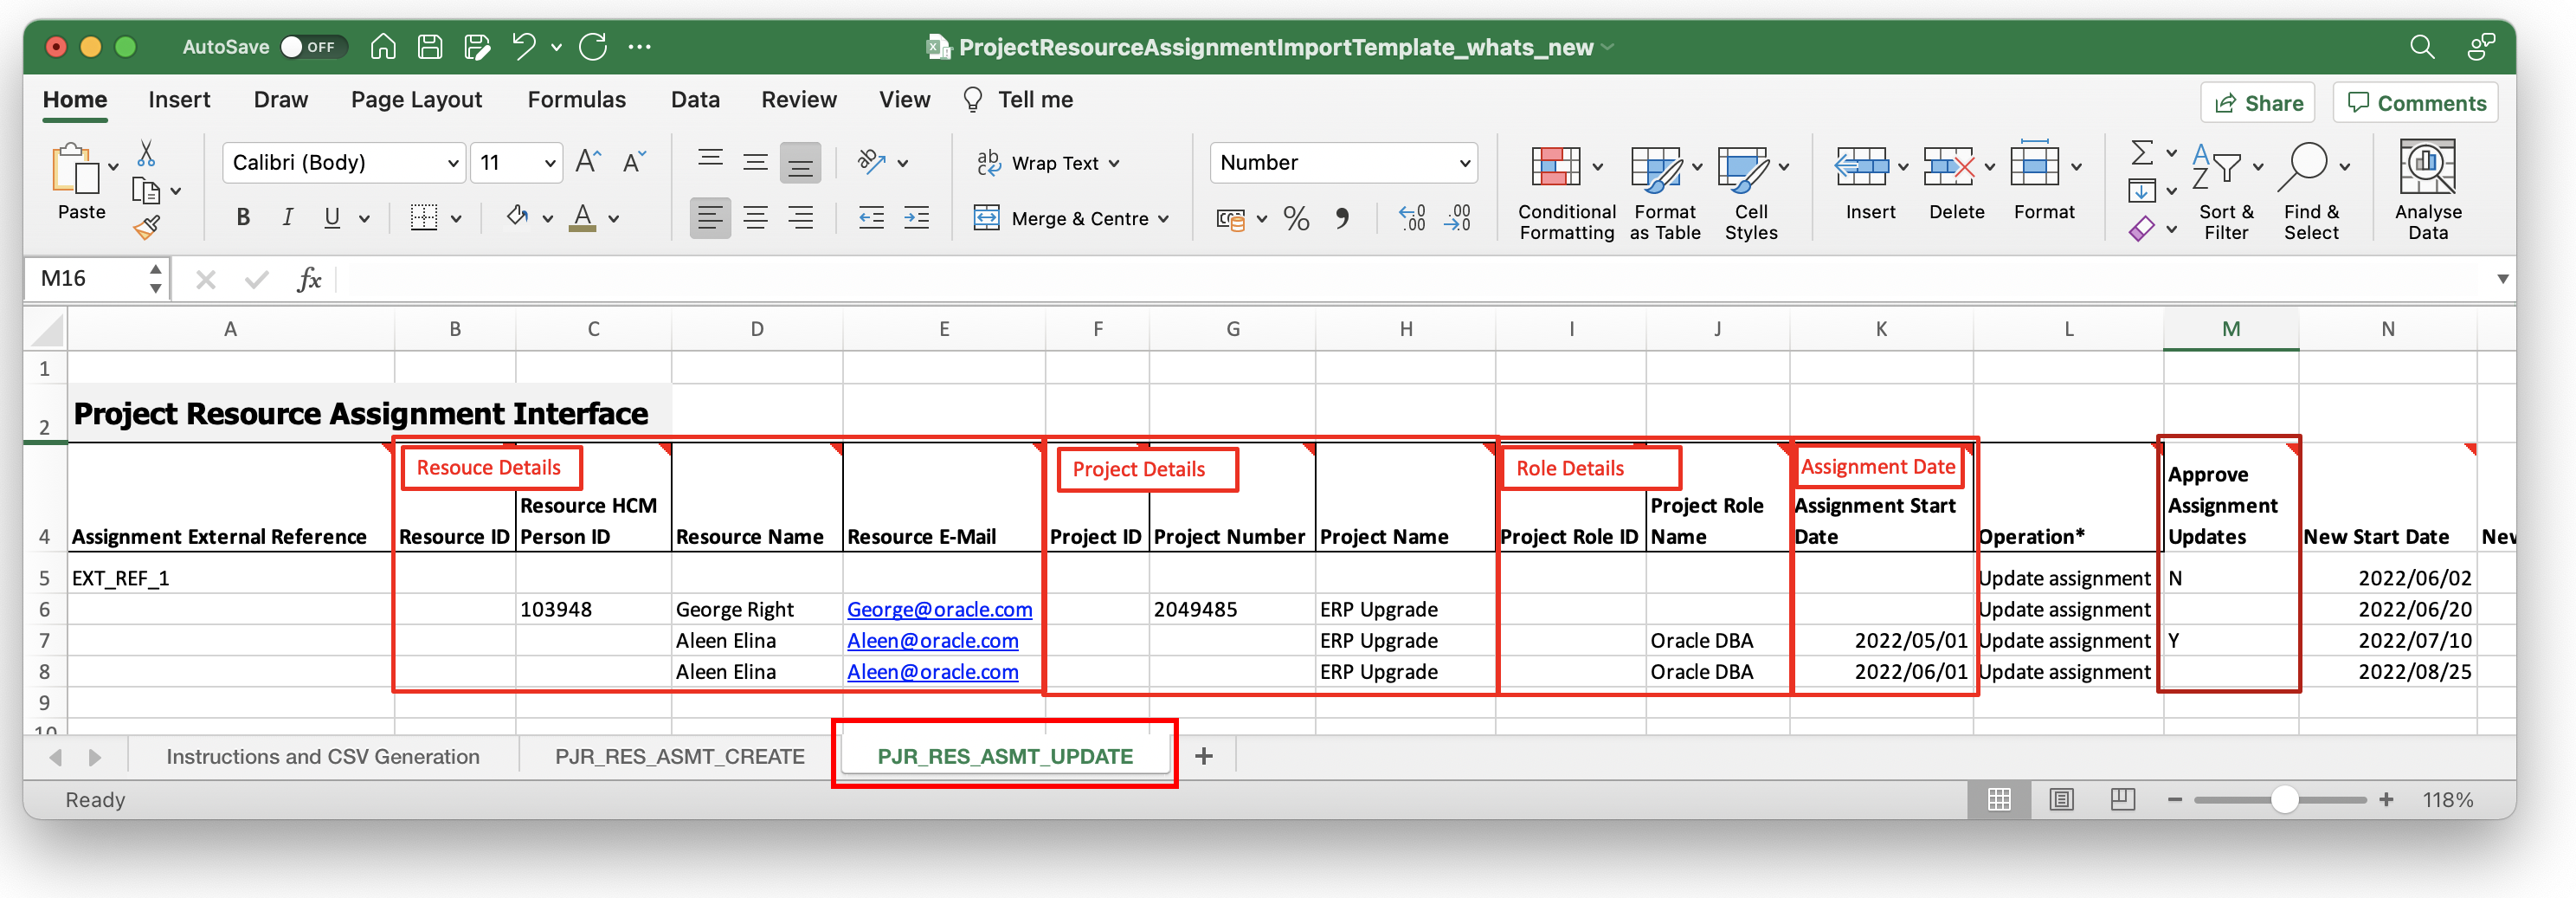Click the Share button
Image resolution: width=2576 pixels, height=898 pixels.
pyautogui.click(x=2257, y=102)
